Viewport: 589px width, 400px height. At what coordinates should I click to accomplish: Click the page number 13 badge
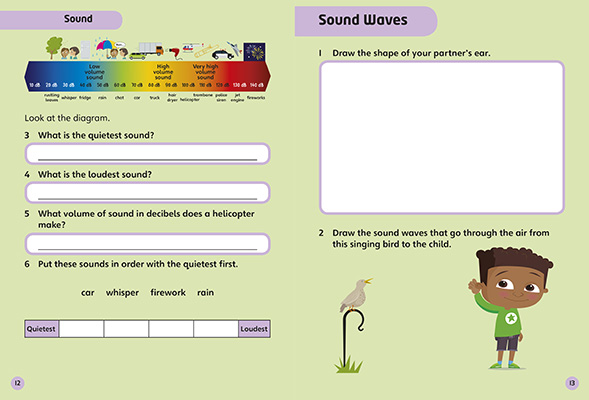tap(572, 383)
